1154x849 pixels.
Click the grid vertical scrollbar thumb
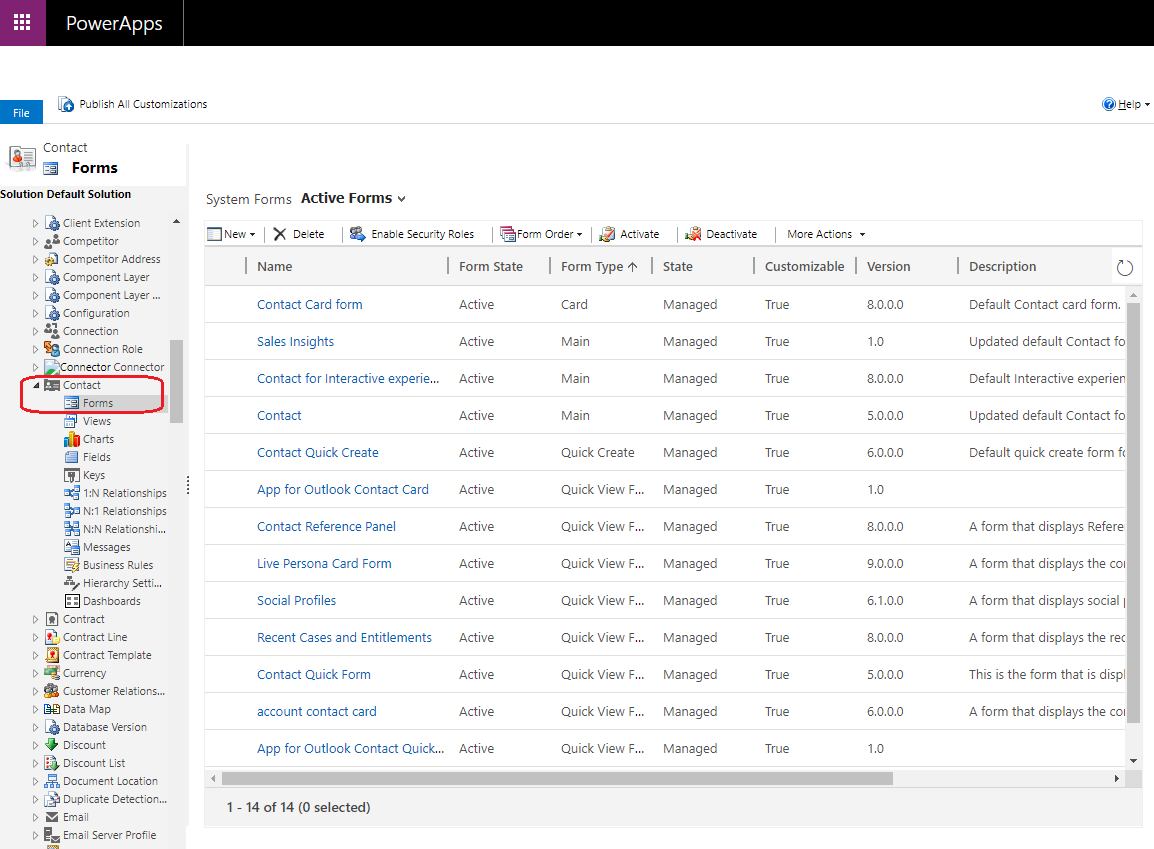(1133, 513)
